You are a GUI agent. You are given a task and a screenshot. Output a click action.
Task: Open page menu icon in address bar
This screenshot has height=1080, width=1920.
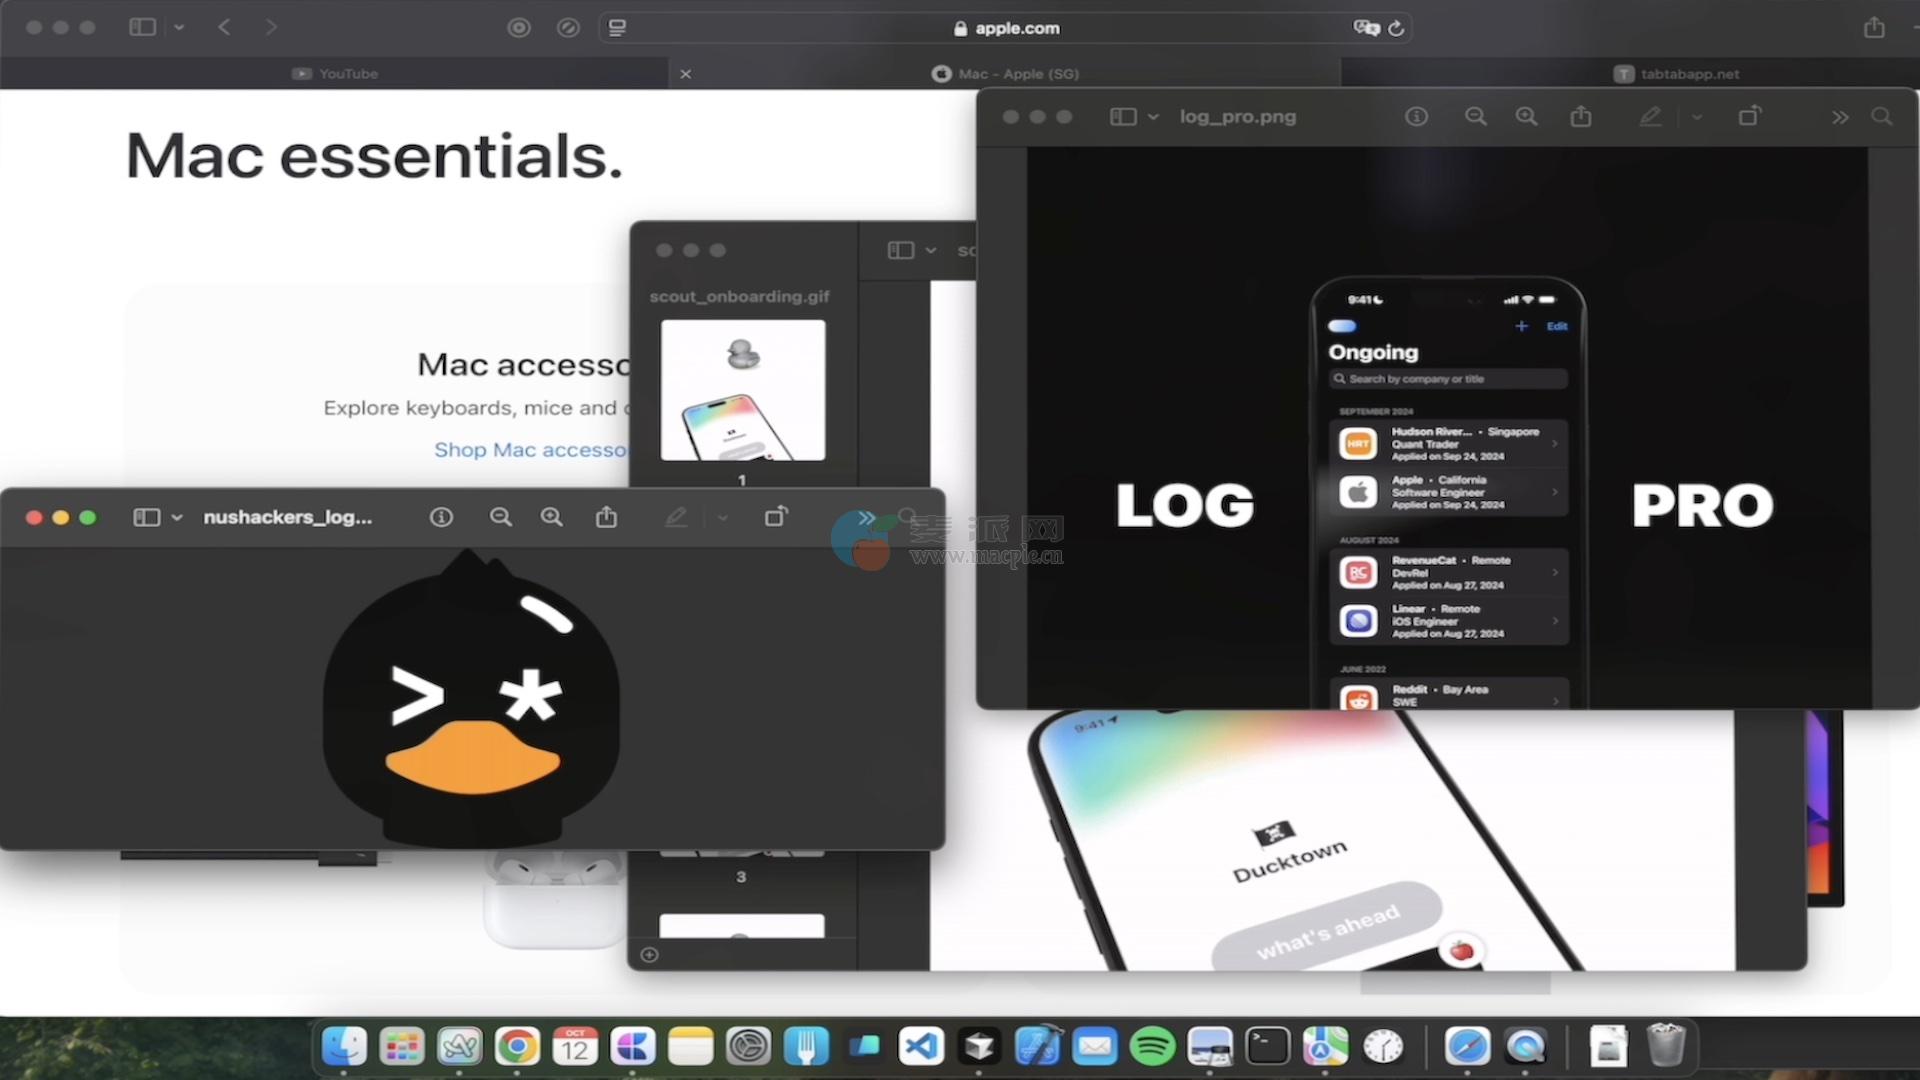point(617,28)
